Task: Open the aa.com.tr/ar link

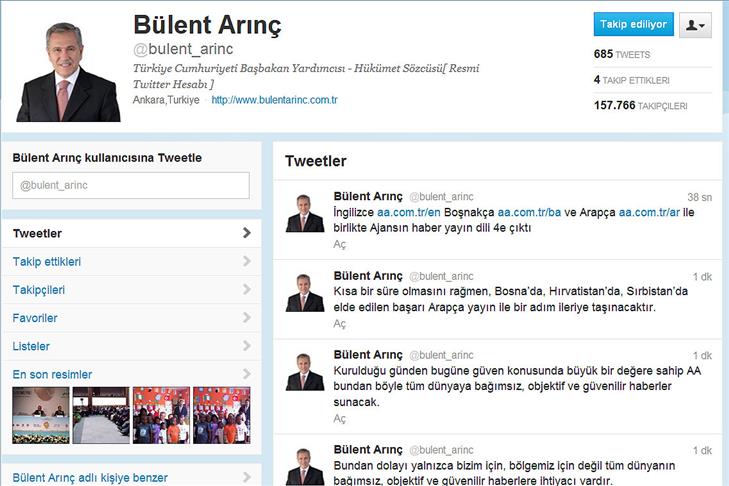Action: click(x=649, y=213)
